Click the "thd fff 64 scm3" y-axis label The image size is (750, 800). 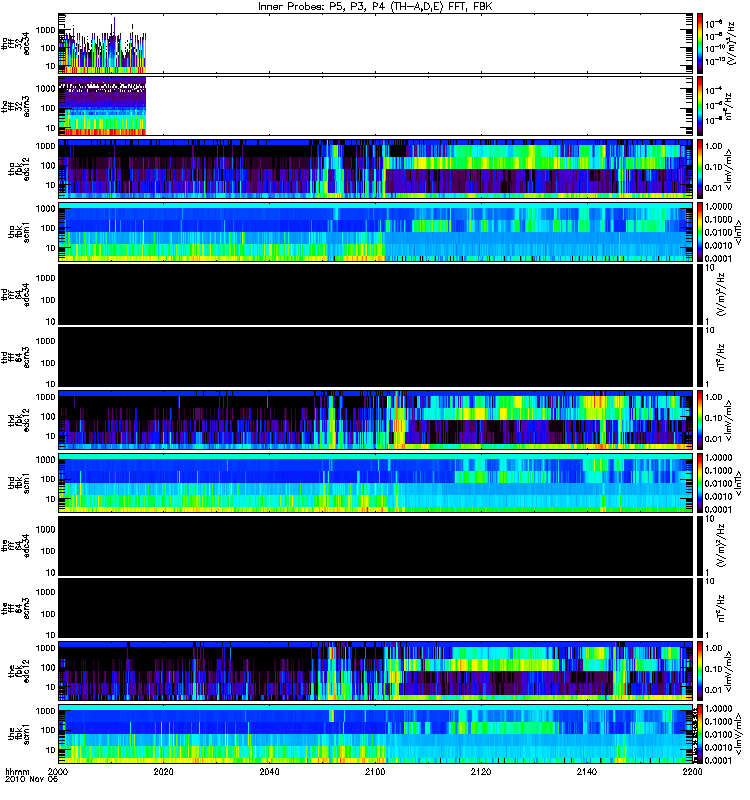click(x=16, y=357)
